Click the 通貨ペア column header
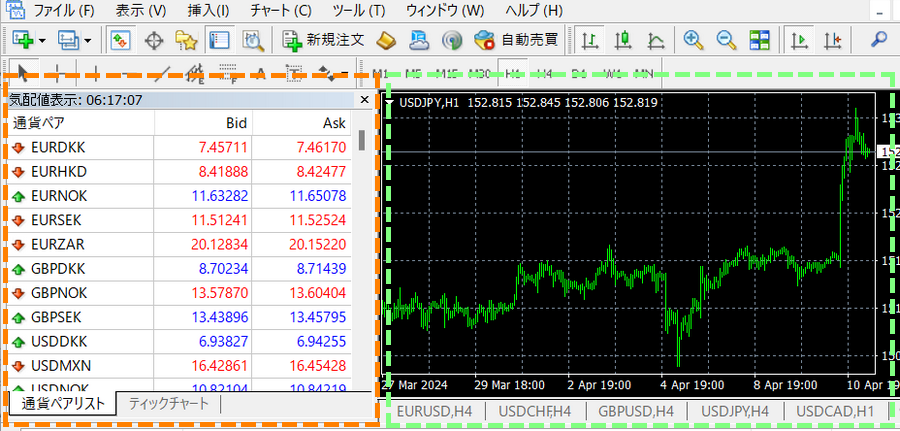 pos(81,123)
